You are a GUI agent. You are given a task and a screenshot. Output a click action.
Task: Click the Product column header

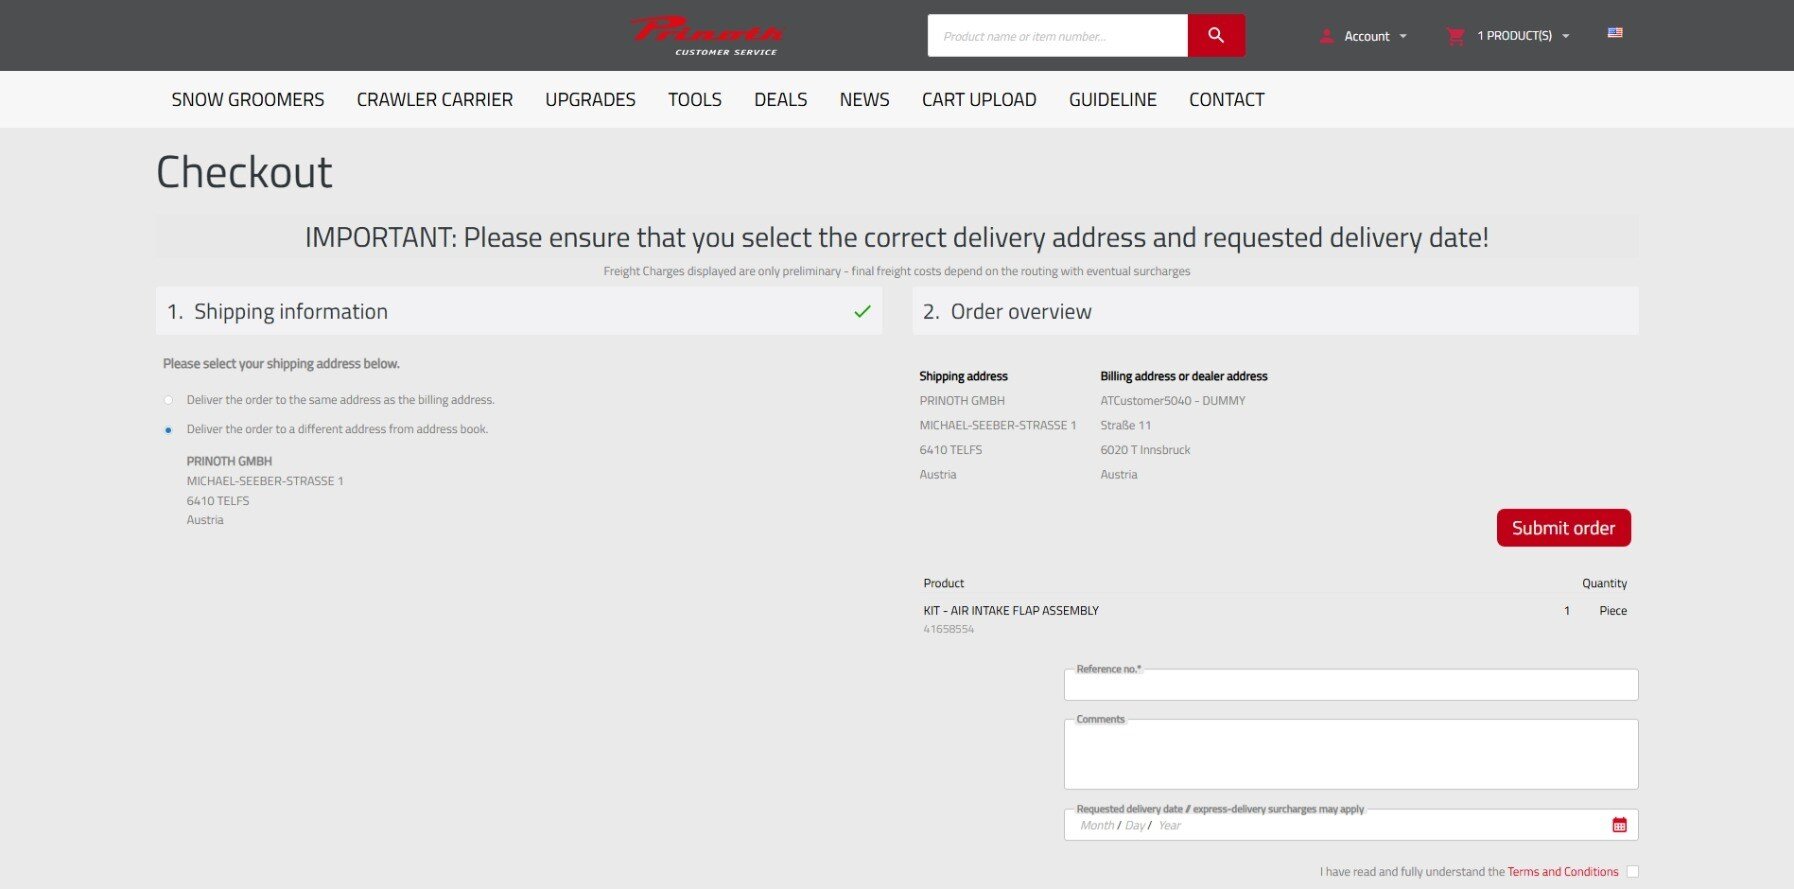click(943, 583)
